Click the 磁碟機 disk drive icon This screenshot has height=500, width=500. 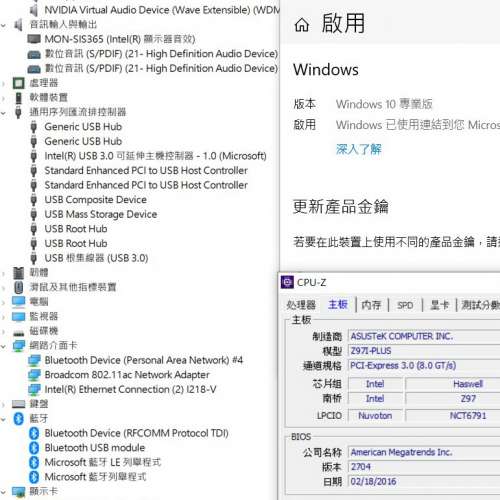(x=18, y=333)
